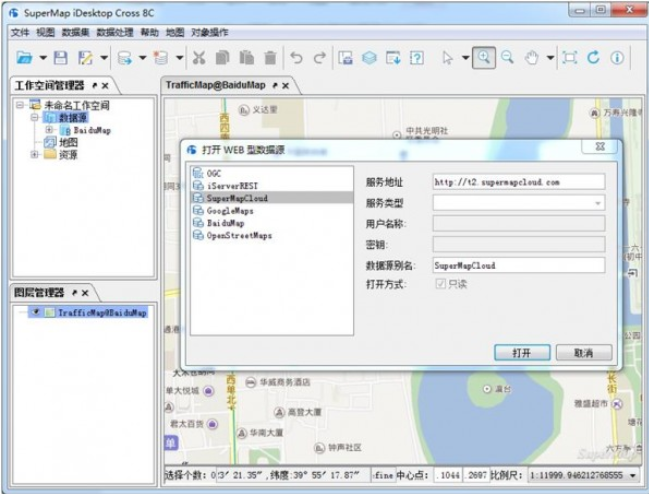Click the Cut scissors icon
The image size is (649, 494).
click(199, 58)
